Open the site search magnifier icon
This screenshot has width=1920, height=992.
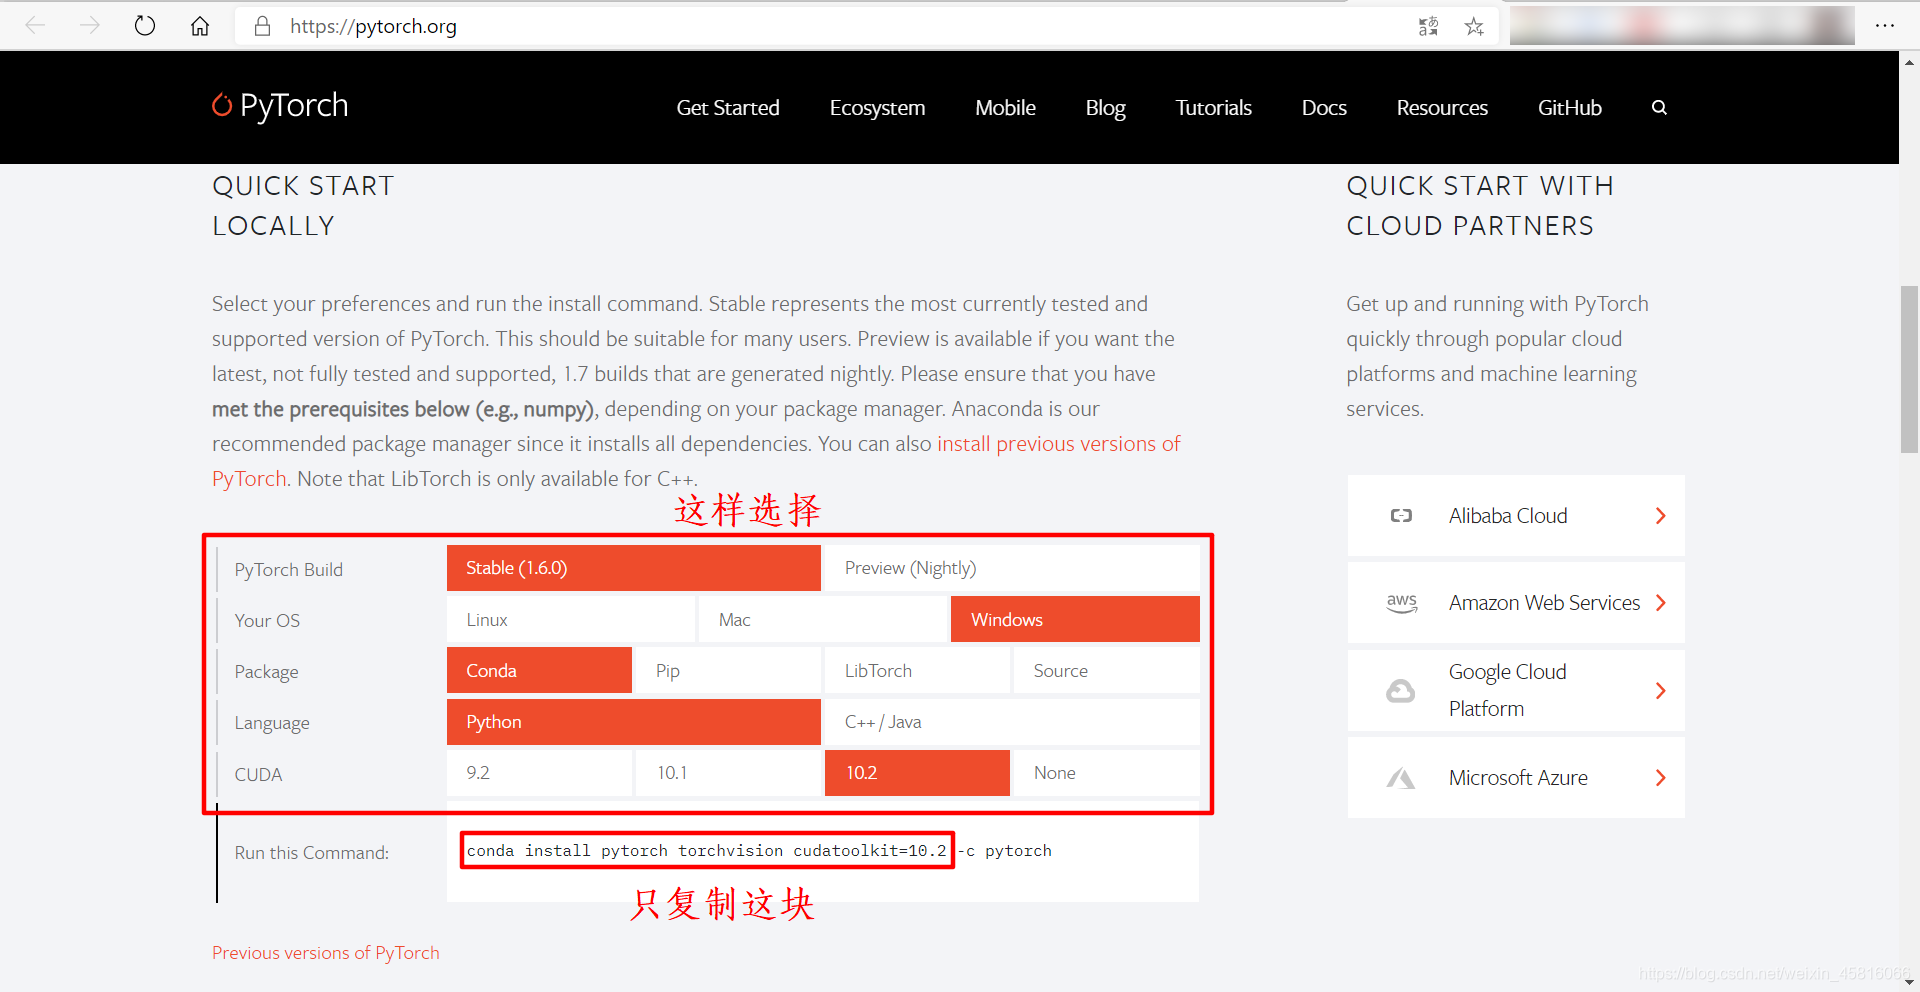1659,108
